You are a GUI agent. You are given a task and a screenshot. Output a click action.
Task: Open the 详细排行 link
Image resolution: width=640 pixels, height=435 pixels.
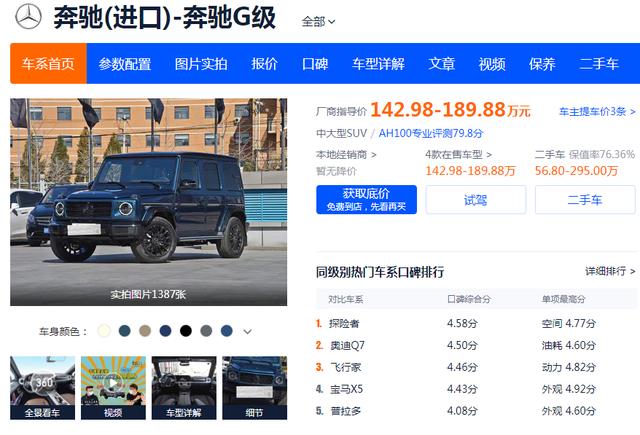click(610, 271)
